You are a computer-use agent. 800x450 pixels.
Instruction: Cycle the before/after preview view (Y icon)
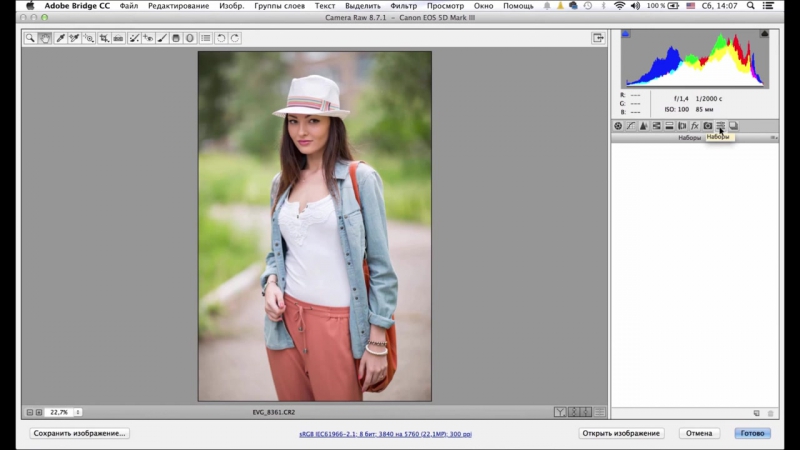click(560, 412)
